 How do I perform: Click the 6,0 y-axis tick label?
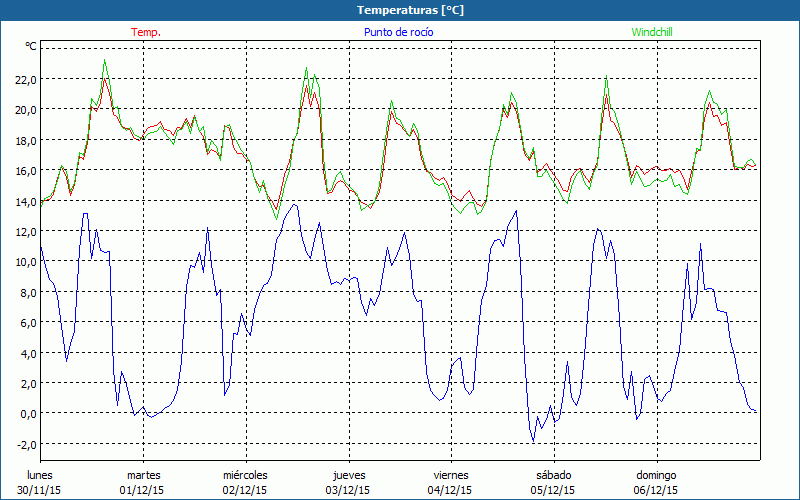click(x=27, y=322)
